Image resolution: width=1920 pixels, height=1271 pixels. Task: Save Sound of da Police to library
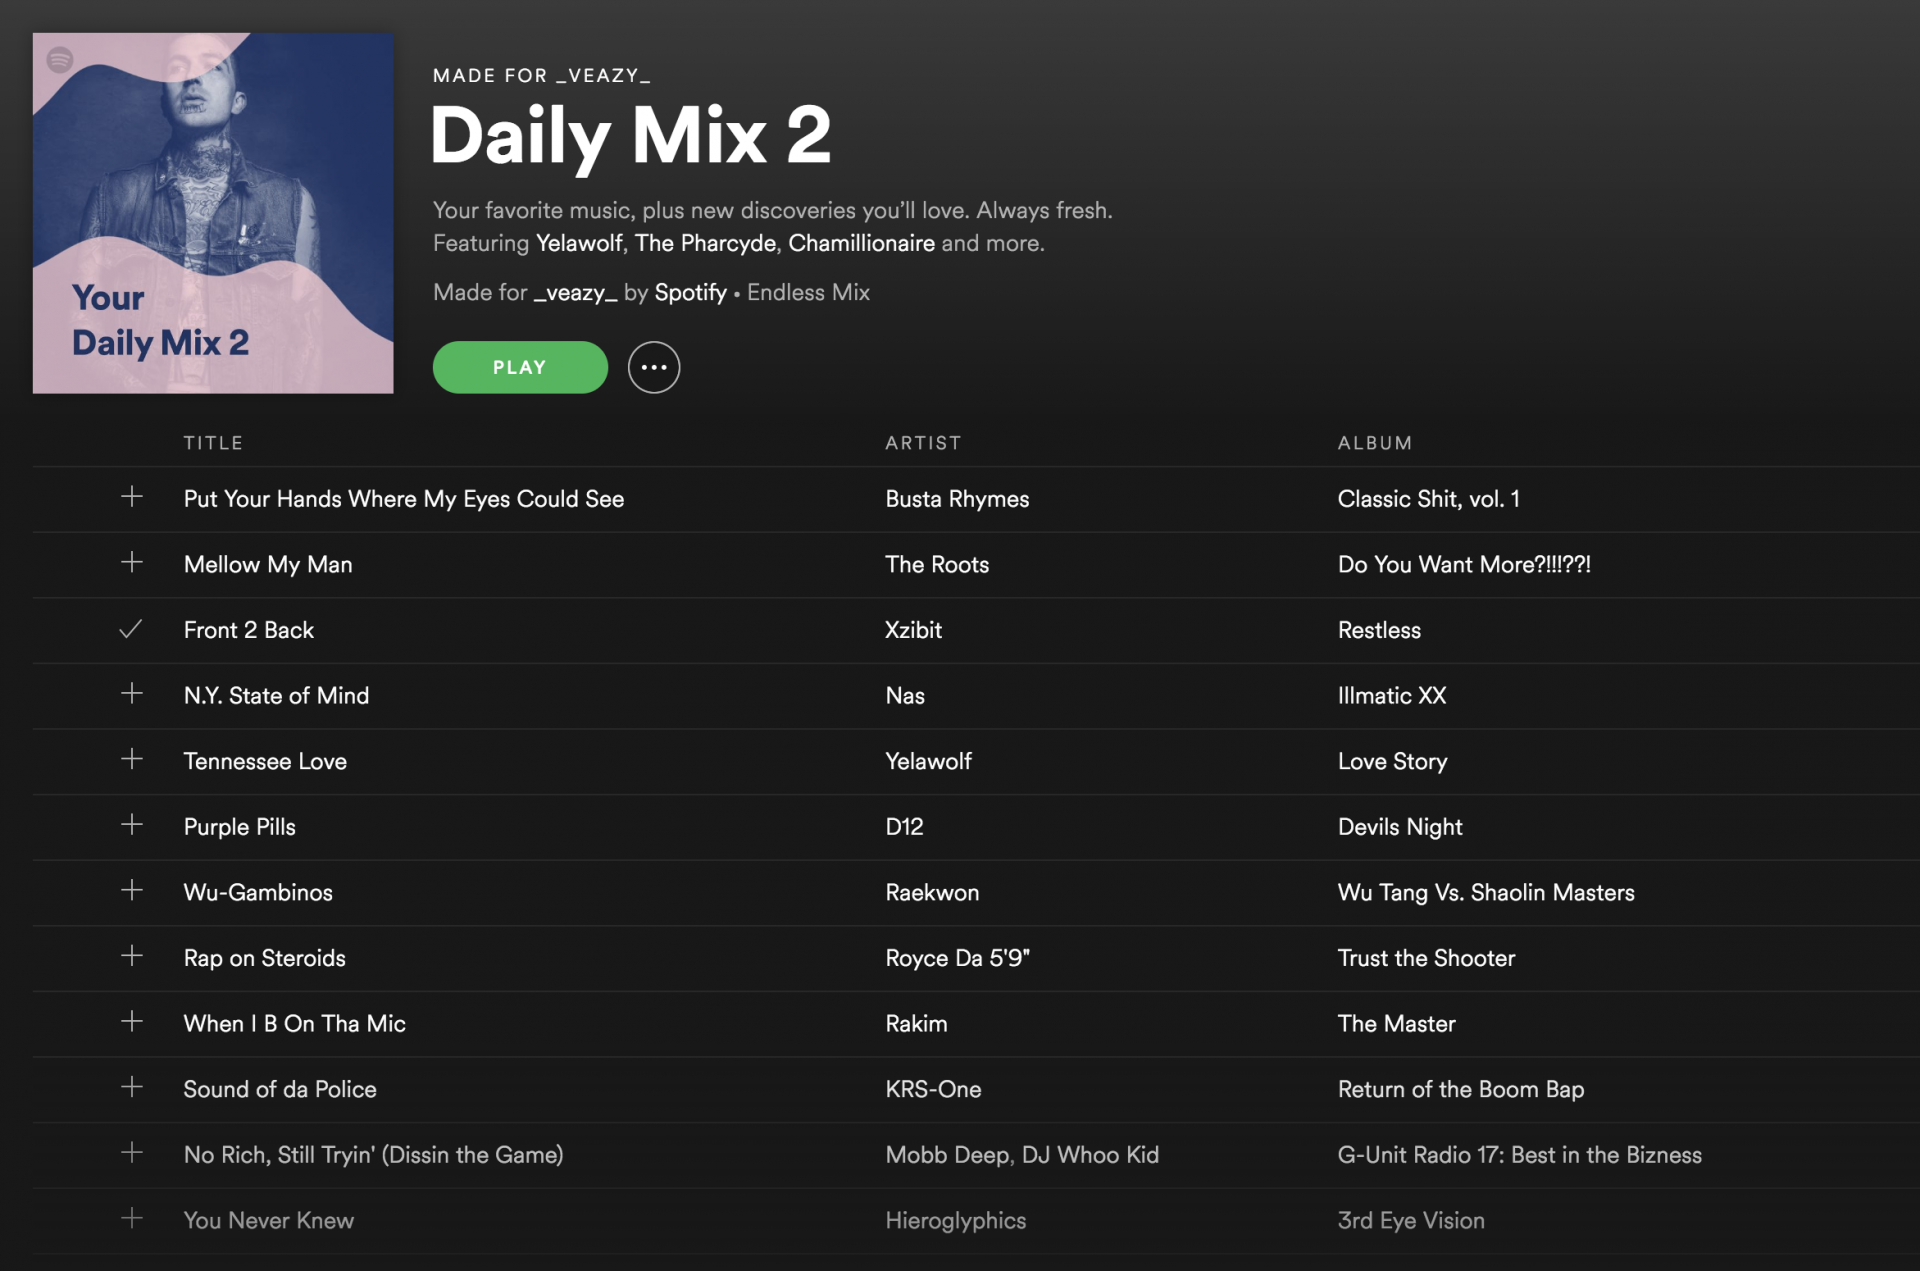point(131,1087)
